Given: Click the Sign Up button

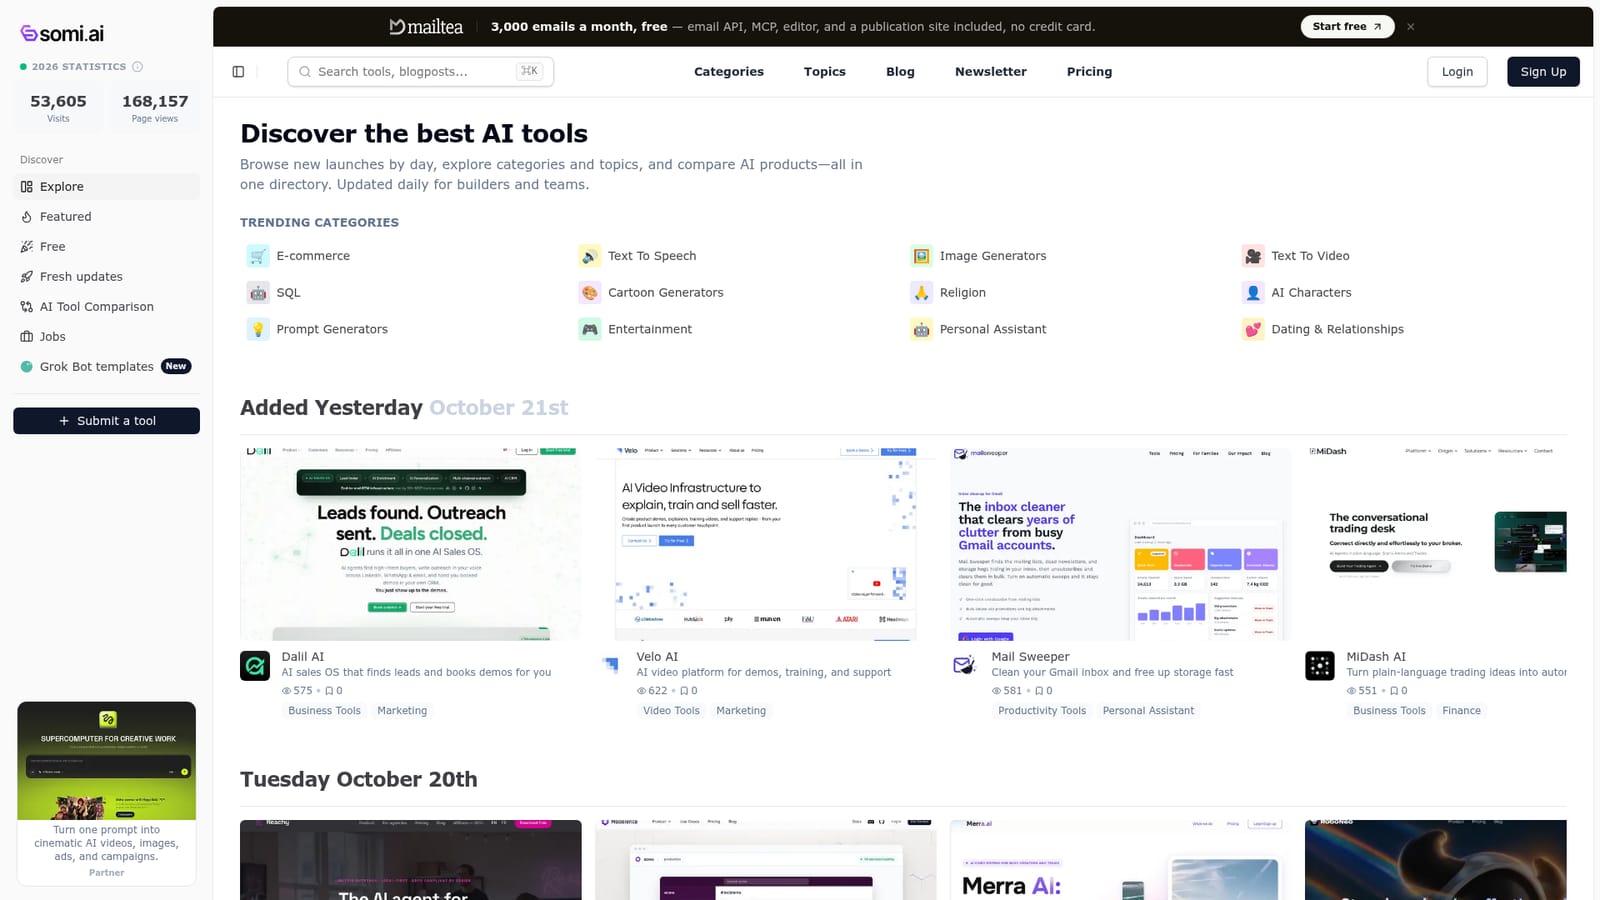Looking at the screenshot, I should 1543,72.
